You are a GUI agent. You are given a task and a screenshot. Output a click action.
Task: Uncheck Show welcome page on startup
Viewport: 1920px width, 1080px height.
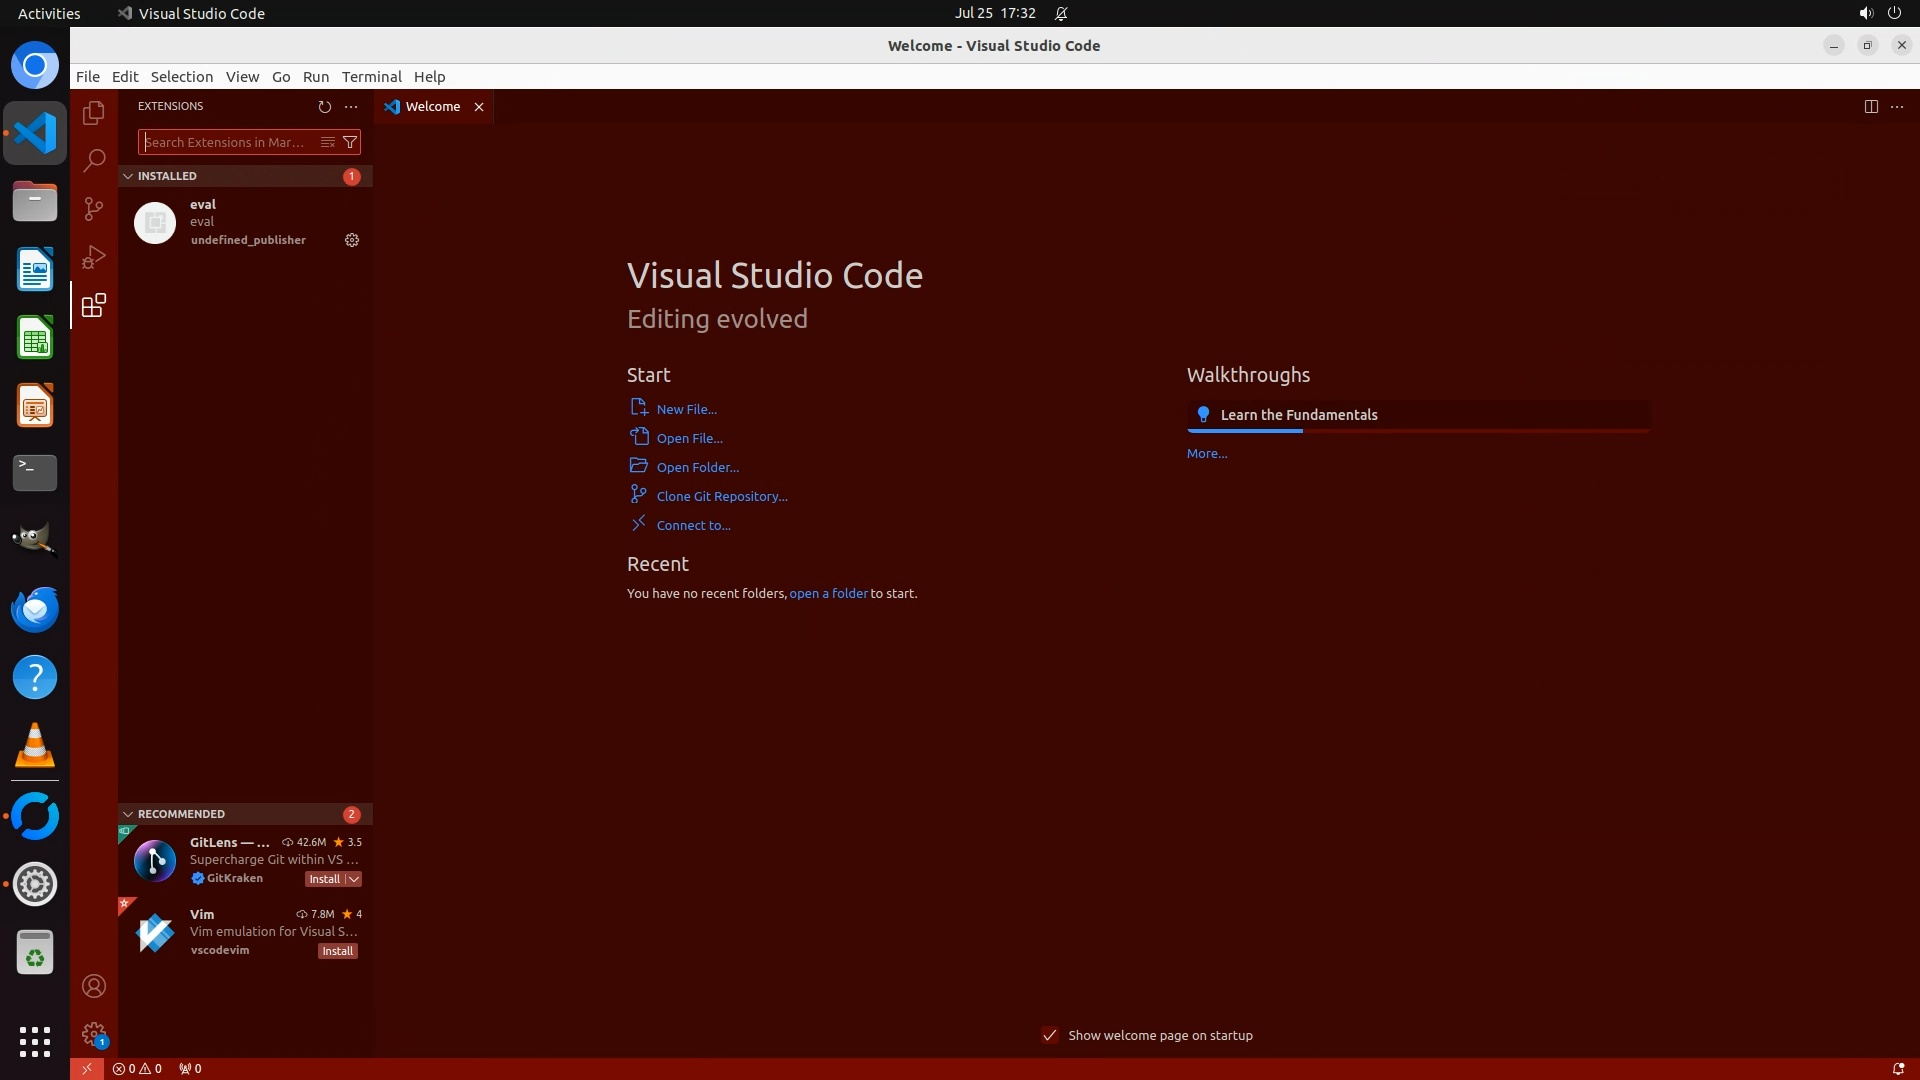1050,1035
